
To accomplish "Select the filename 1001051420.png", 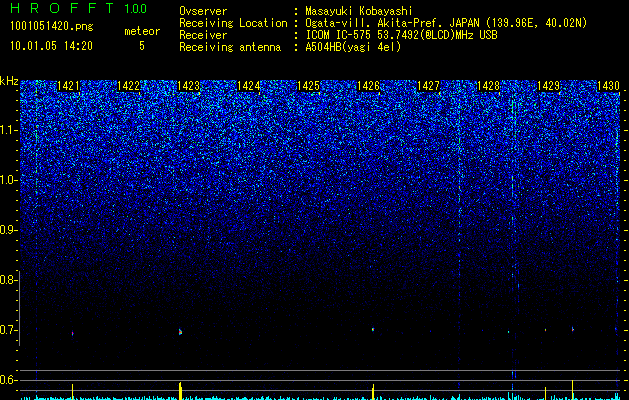I will [52, 26].
